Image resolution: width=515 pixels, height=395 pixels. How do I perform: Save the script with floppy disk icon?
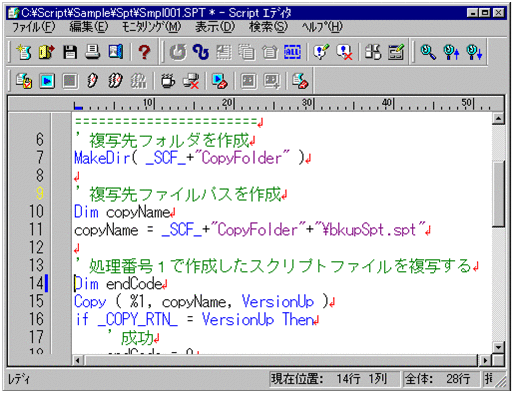pyautogui.click(x=70, y=52)
